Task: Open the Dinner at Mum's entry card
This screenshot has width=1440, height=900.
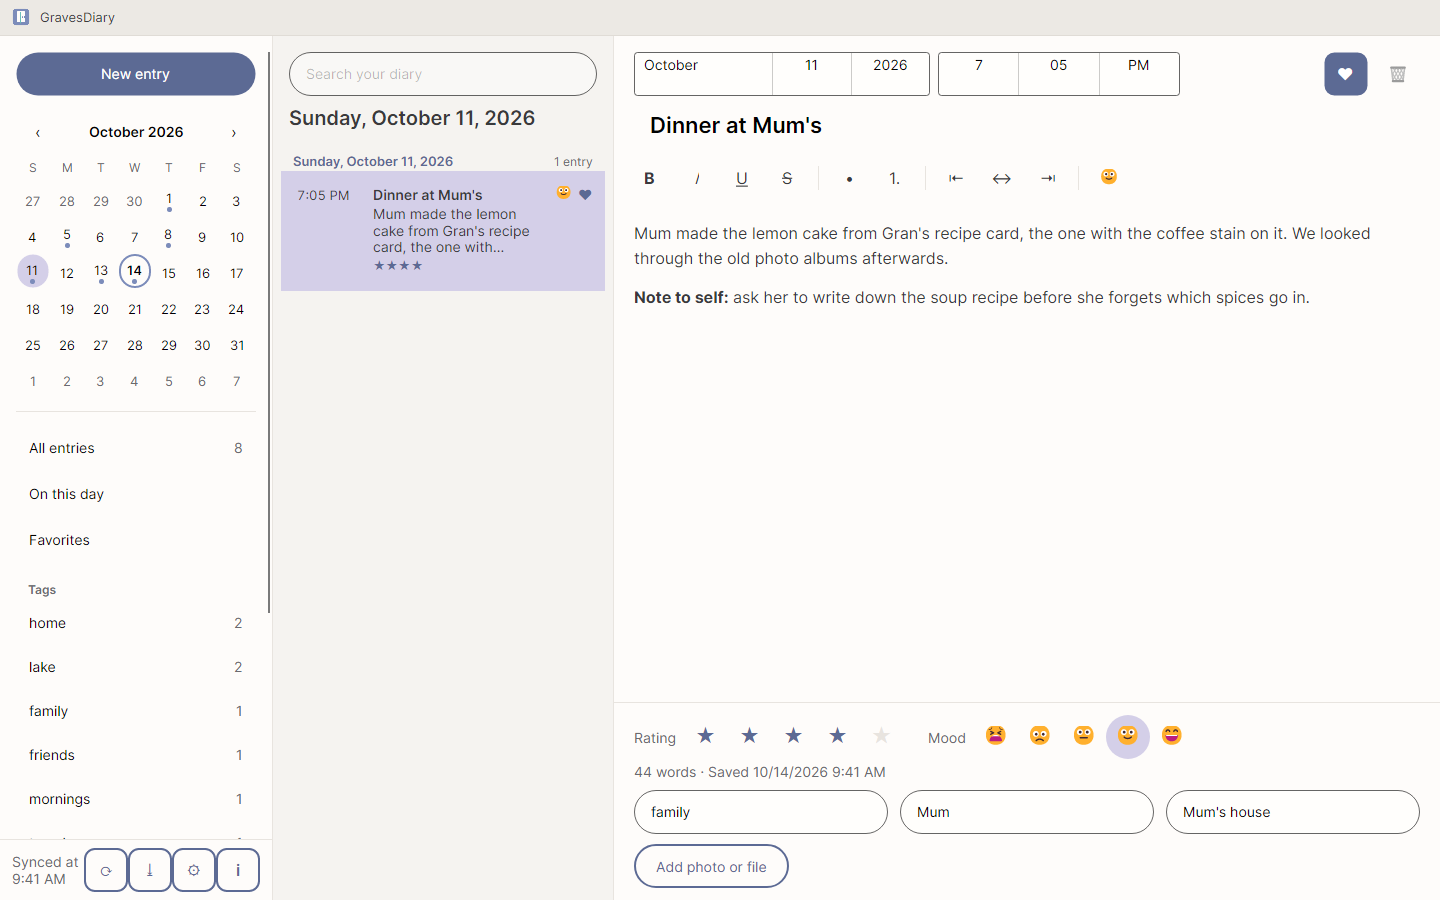Action: tap(443, 231)
